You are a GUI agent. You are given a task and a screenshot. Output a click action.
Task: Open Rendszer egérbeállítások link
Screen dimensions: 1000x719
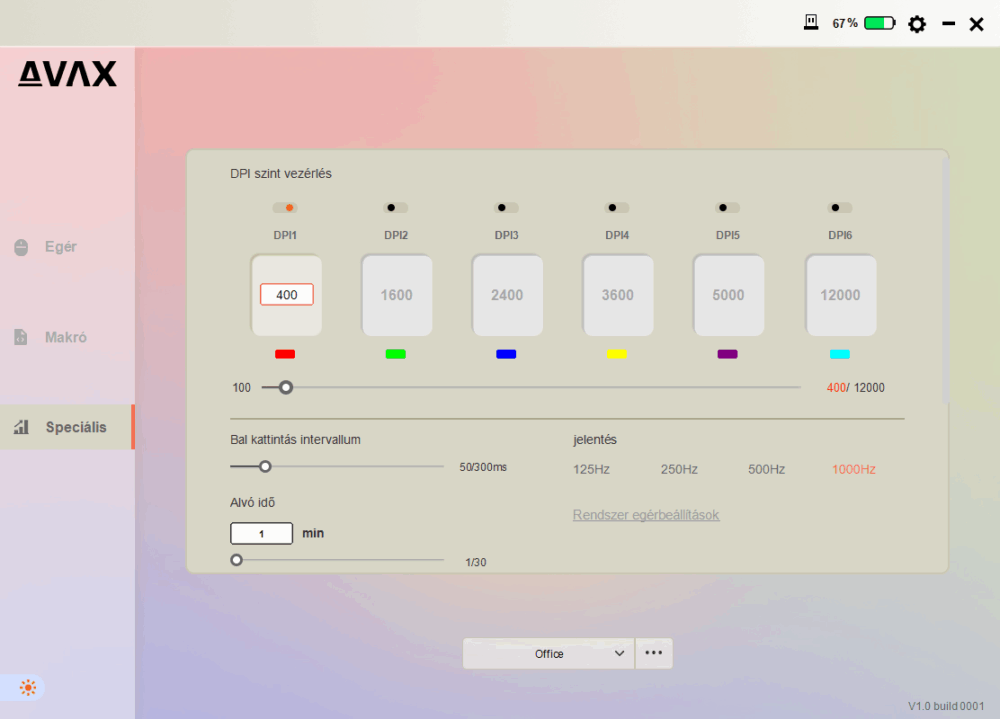pos(646,515)
